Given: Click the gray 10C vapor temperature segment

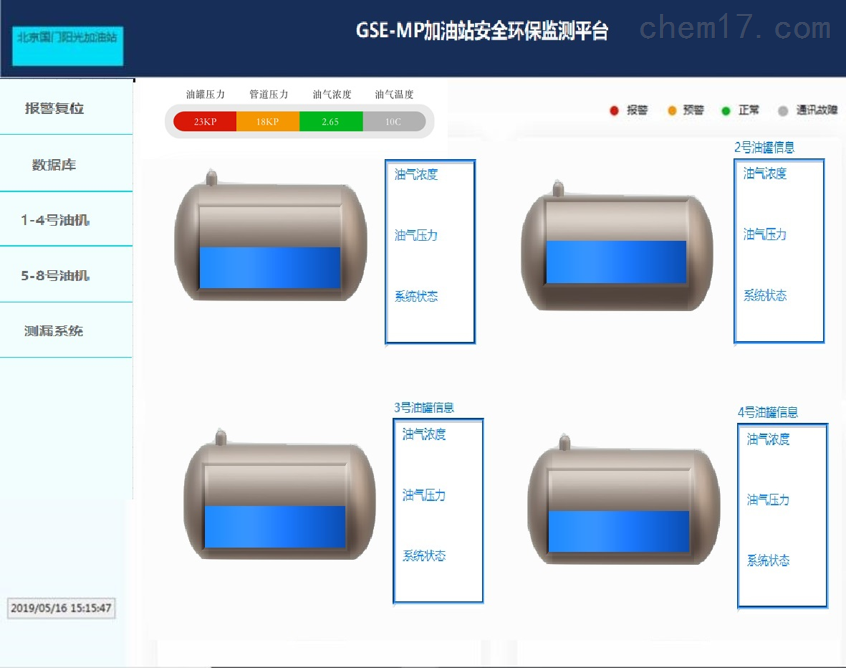Looking at the screenshot, I should tap(394, 121).
